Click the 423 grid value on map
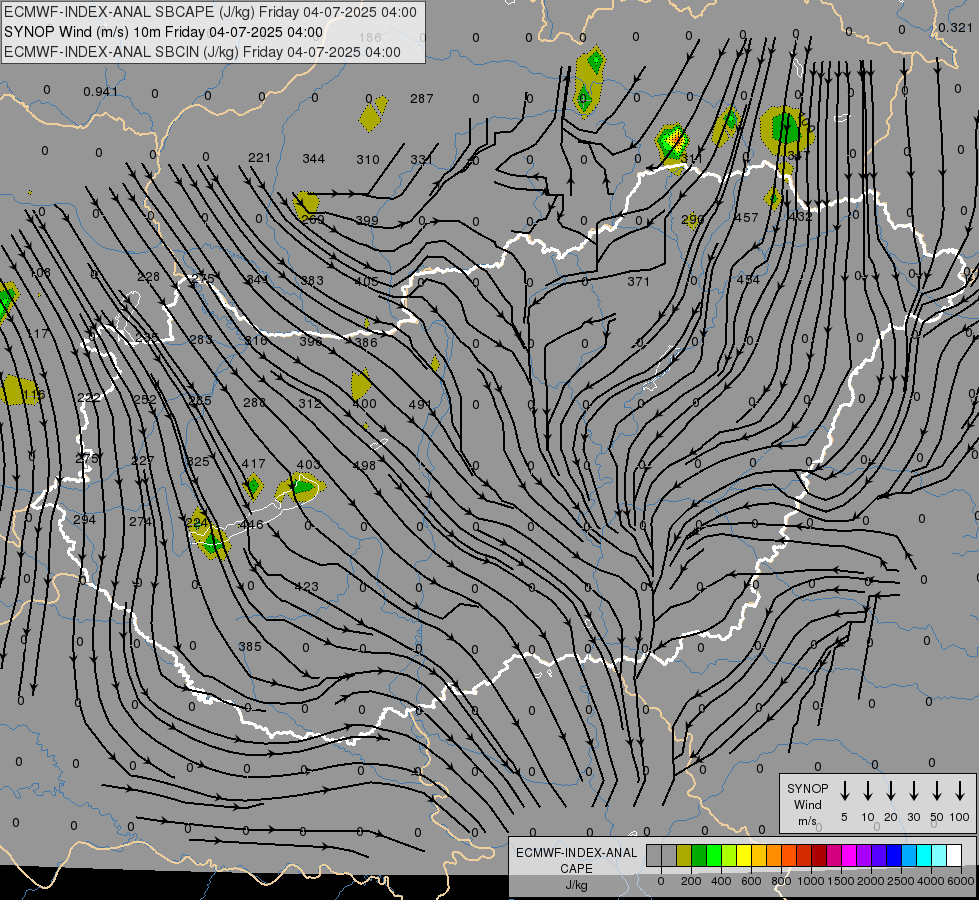This screenshot has width=979, height=900. 307,586
